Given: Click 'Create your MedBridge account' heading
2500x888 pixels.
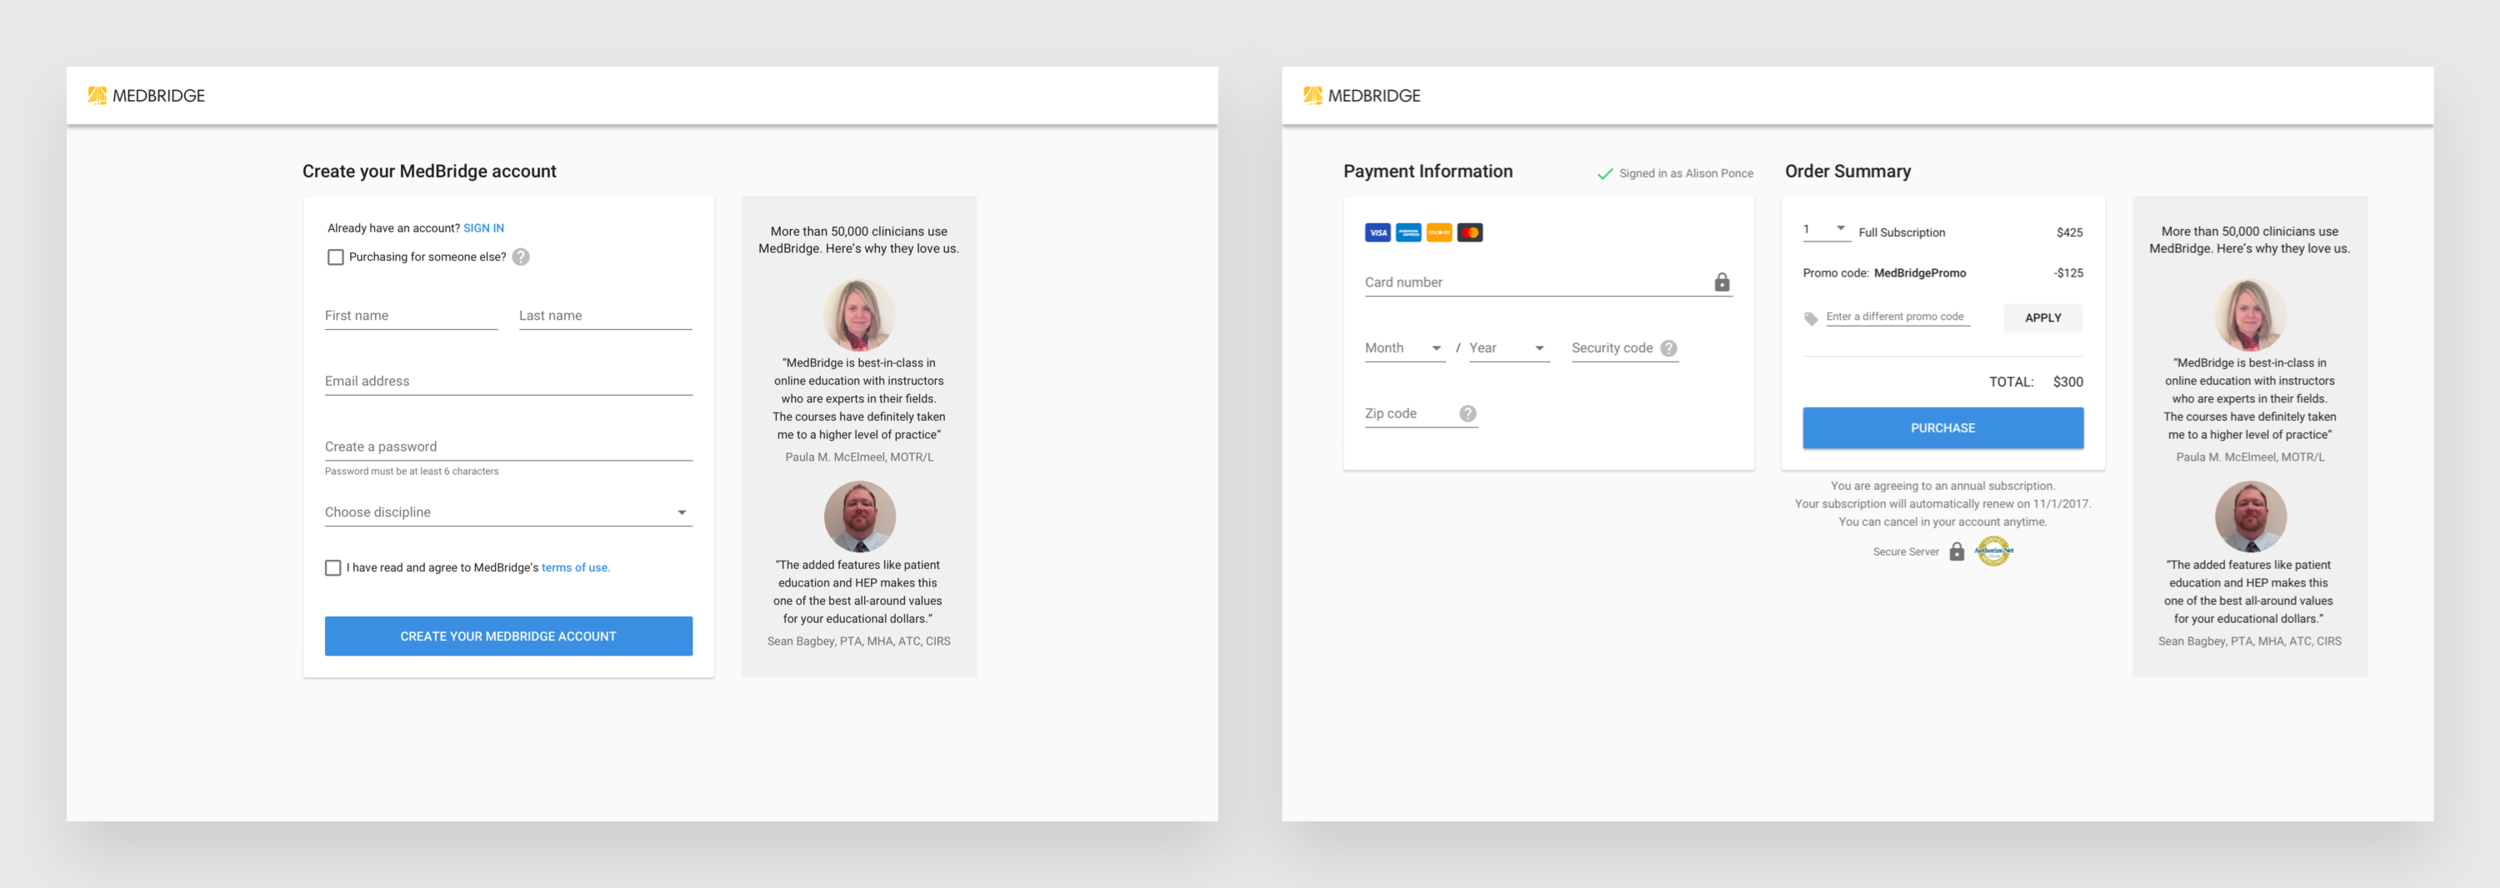Looking at the screenshot, I should point(430,172).
